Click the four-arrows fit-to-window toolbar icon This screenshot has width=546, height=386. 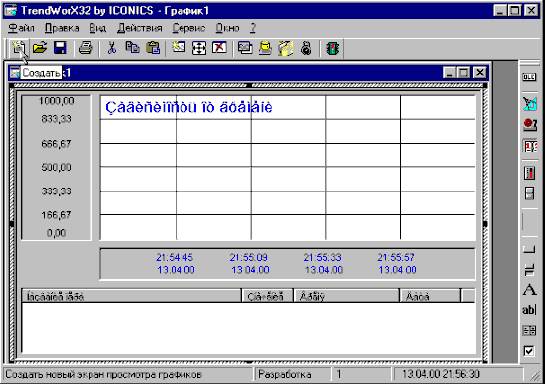coord(199,48)
